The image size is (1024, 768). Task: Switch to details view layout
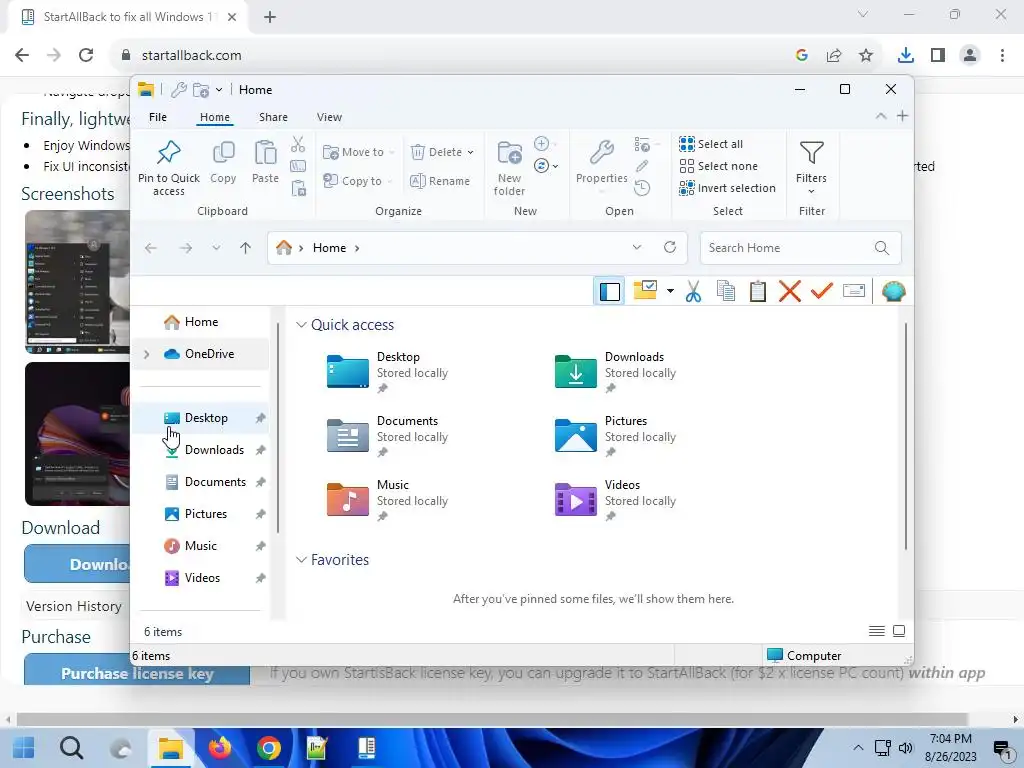coord(876,631)
